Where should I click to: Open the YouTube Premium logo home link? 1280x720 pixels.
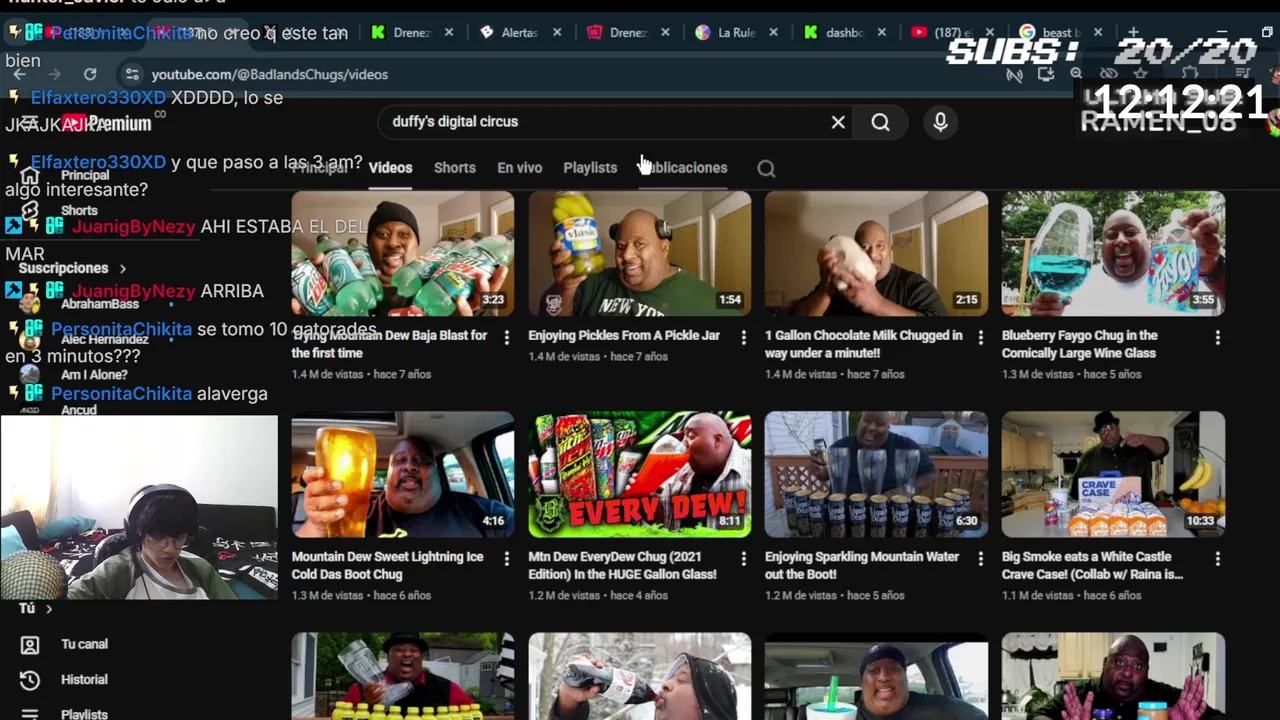click(x=108, y=123)
